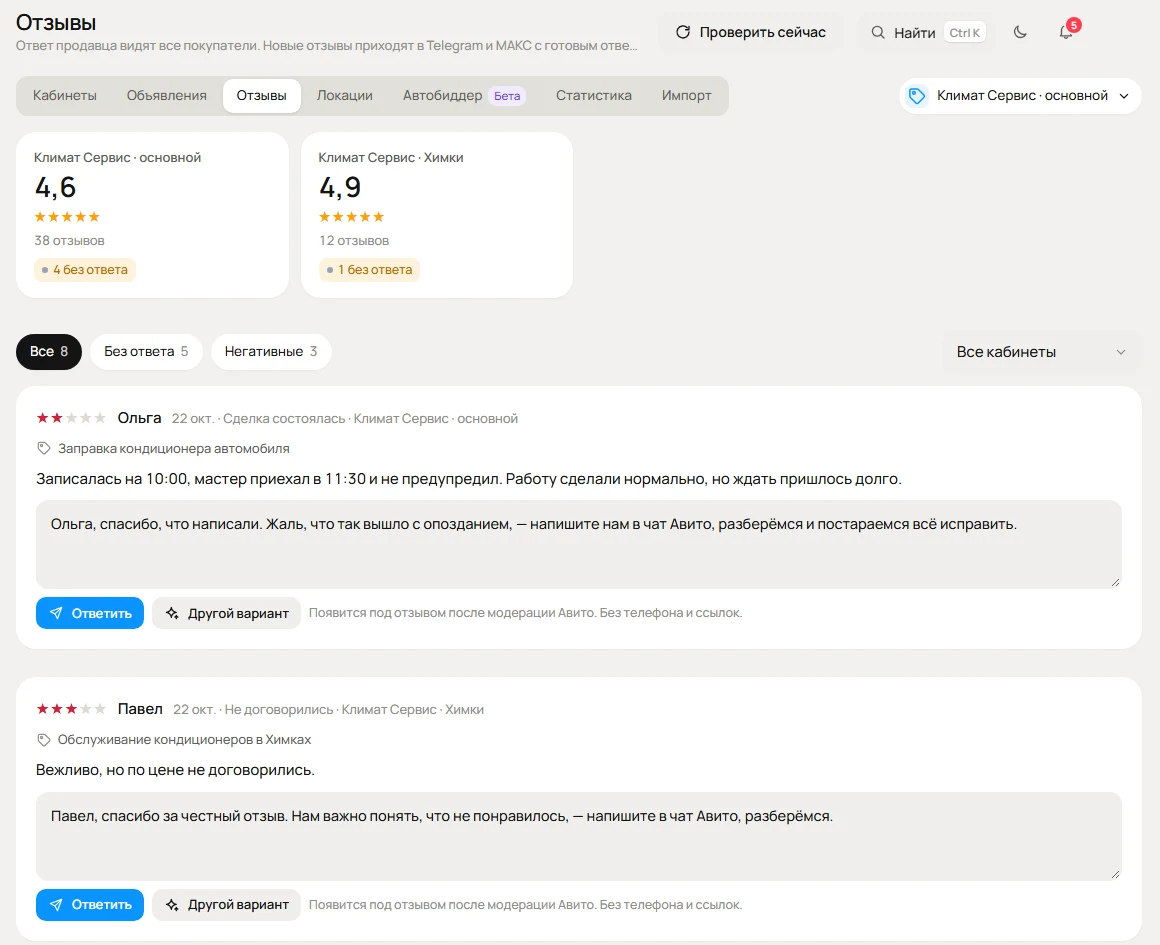This screenshot has height=945, width=1160.
Task: Open the Кабинеты tab
Action: (64, 95)
